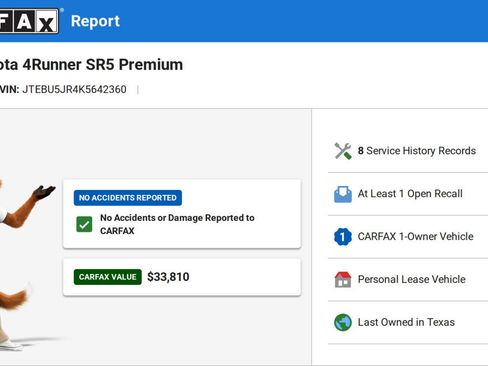
Task: Select Last Owned in Texas row
Action: (408, 322)
